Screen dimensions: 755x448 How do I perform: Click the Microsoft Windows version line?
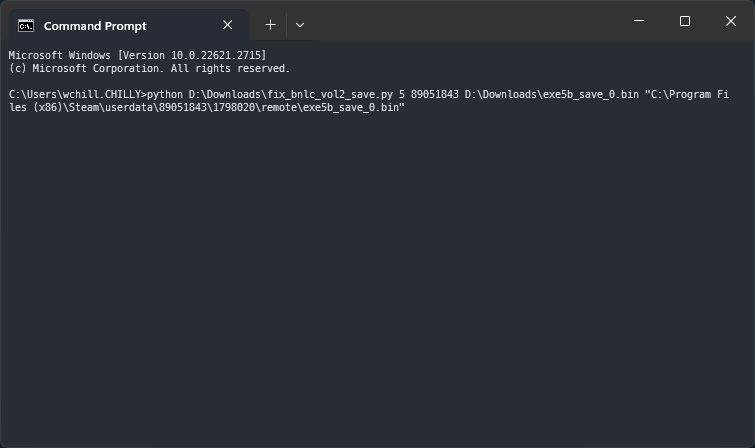click(137, 54)
